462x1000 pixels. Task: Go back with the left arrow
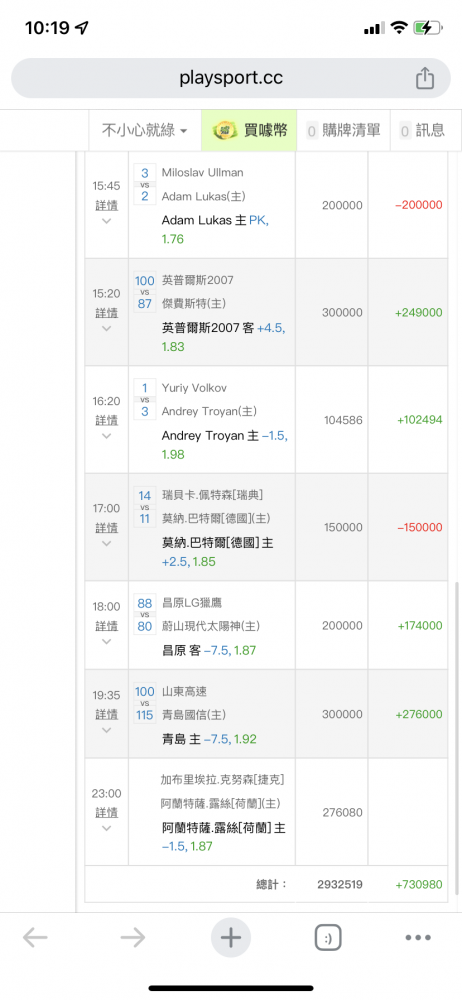[35, 938]
